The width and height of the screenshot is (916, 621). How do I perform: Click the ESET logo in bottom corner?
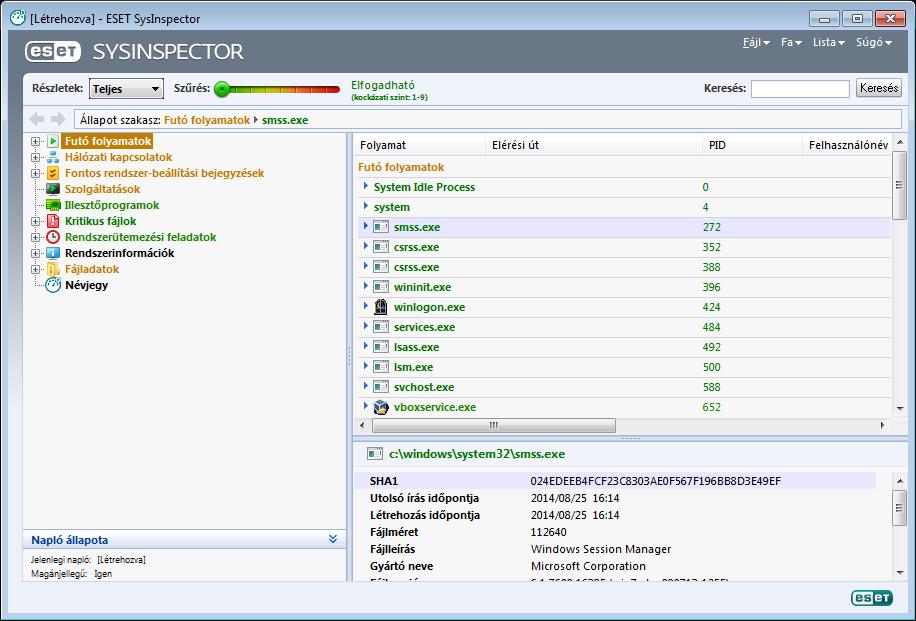click(x=872, y=598)
